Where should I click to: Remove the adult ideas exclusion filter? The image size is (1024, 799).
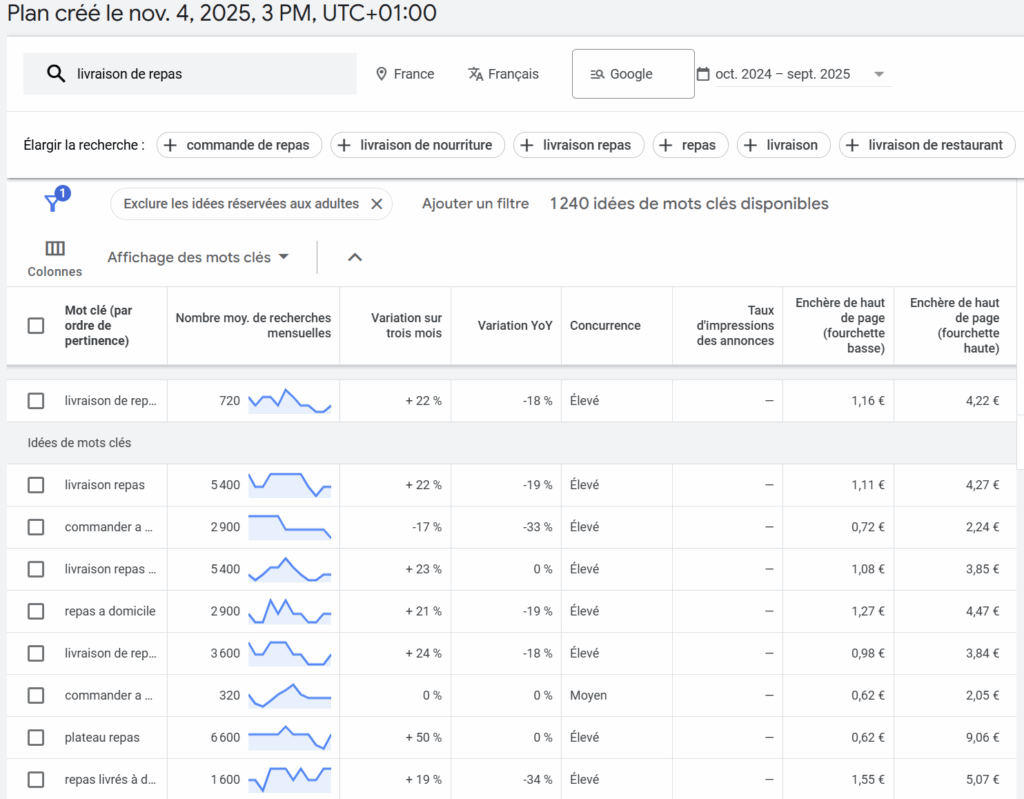pos(377,204)
